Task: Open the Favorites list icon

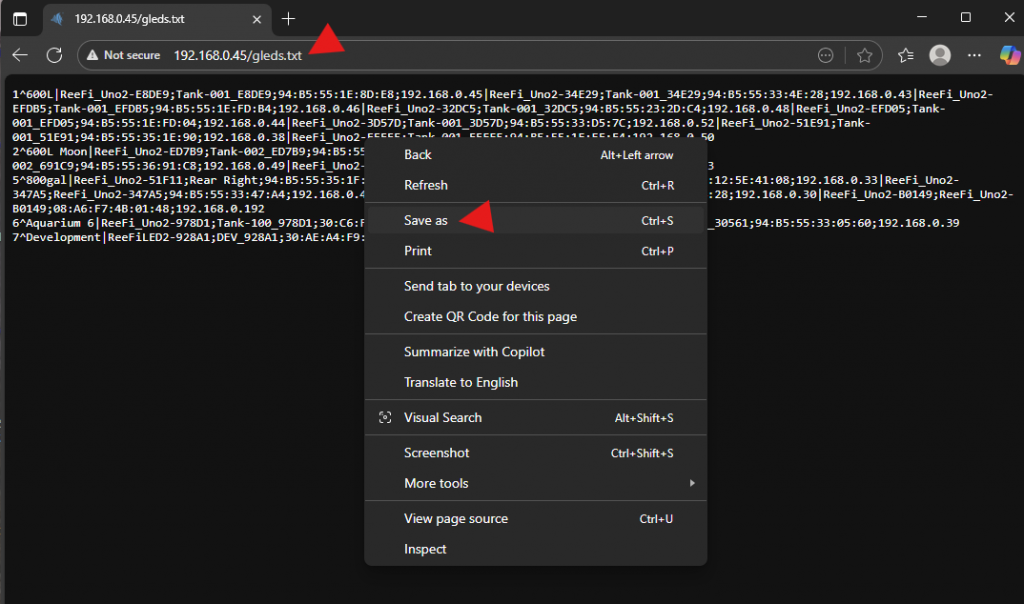Action: pyautogui.click(x=906, y=56)
